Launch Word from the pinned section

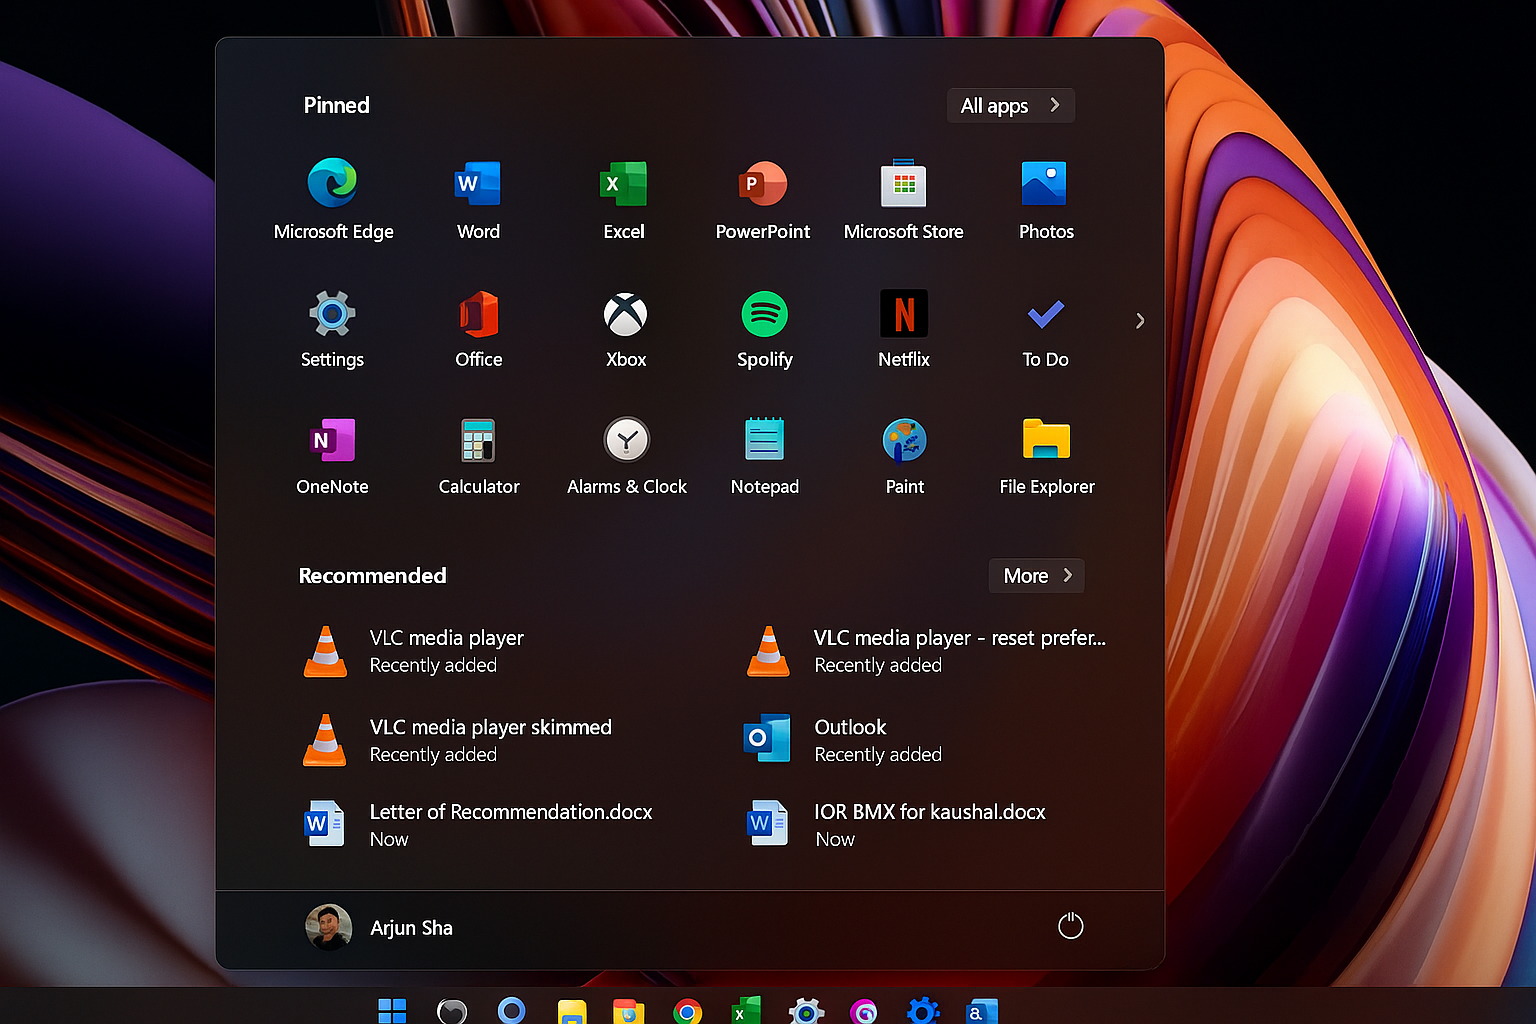click(478, 199)
